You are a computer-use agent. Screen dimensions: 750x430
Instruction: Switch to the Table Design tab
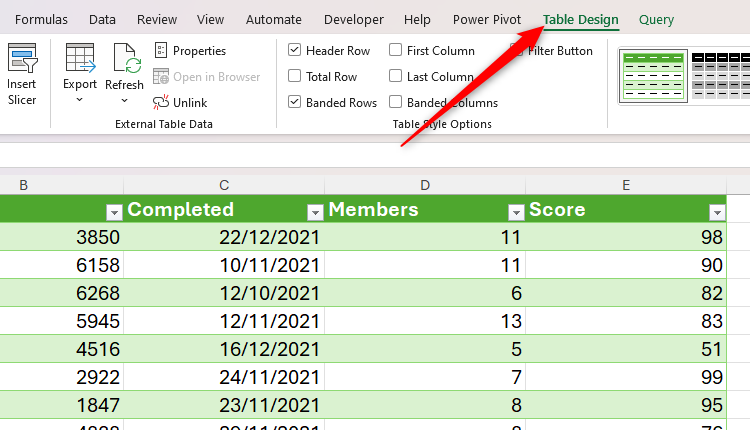click(x=580, y=20)
